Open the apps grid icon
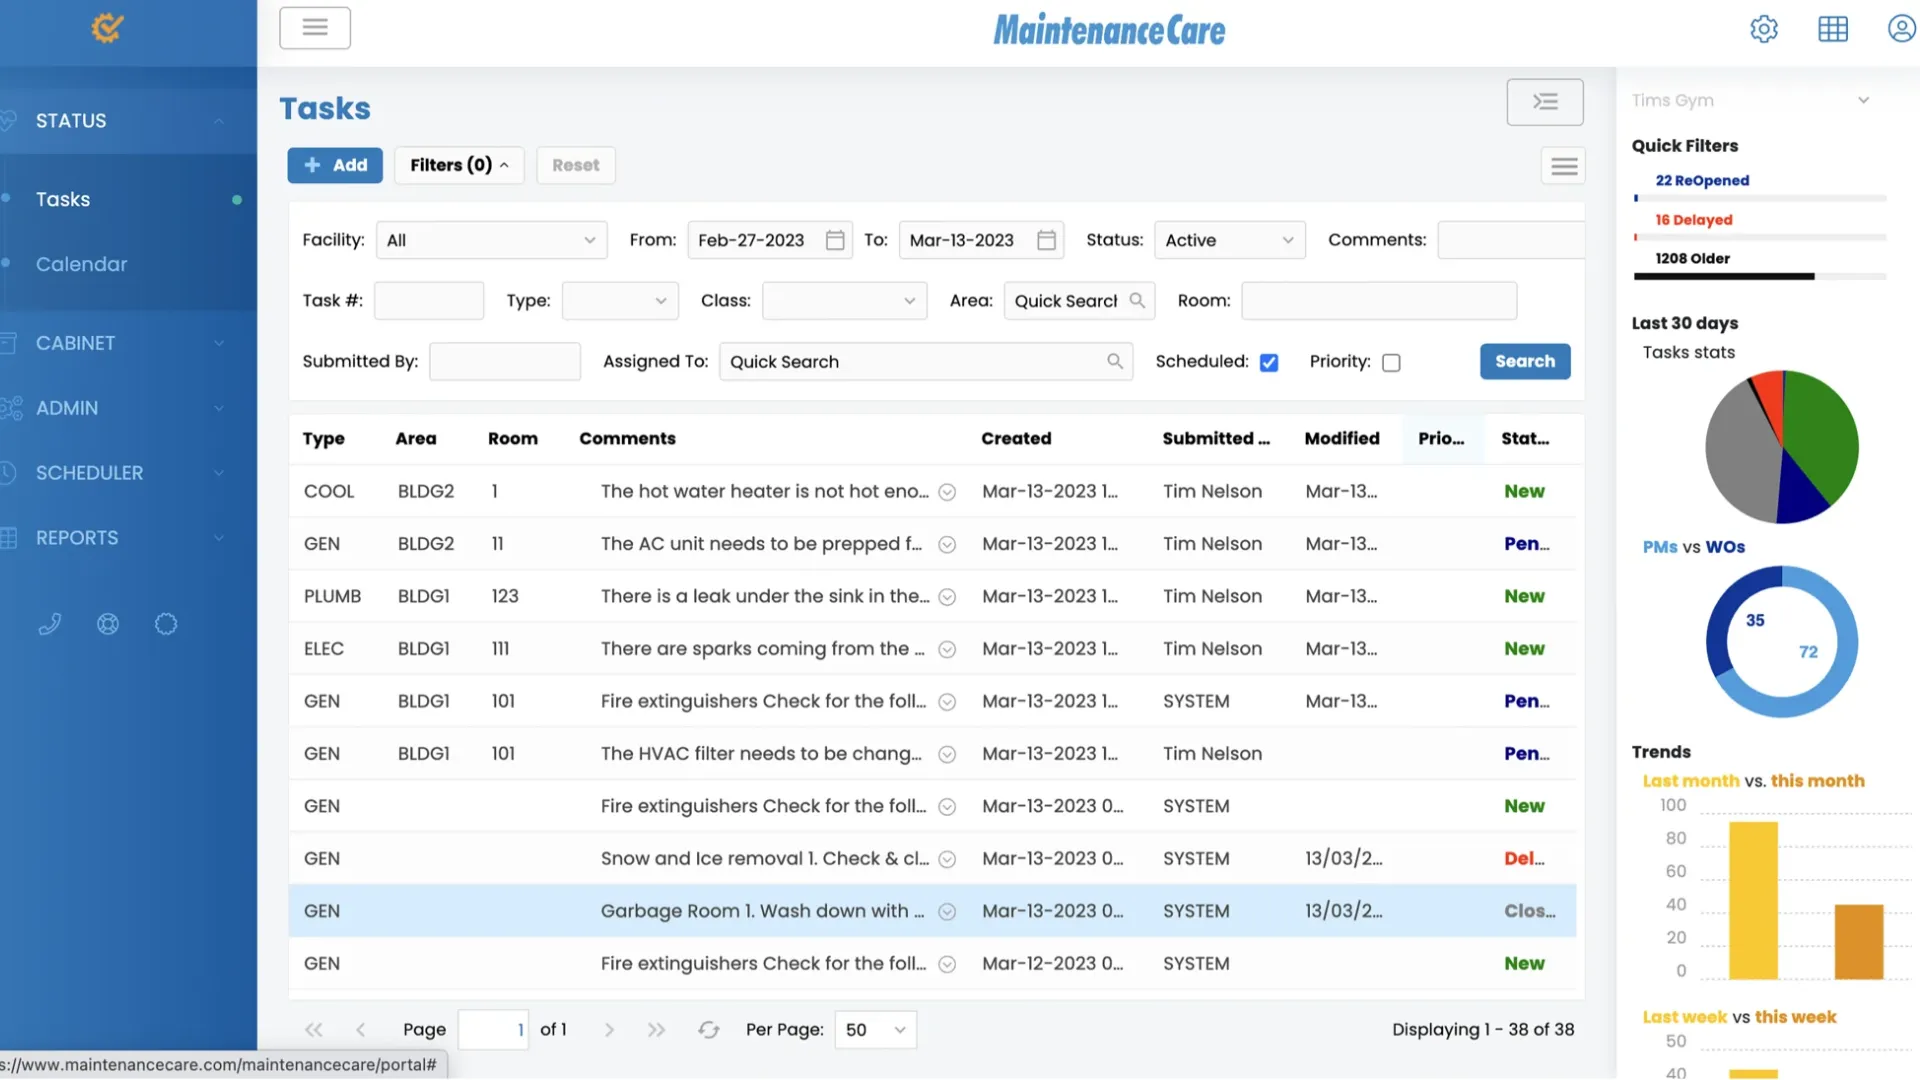 [x=1832, y=29]
